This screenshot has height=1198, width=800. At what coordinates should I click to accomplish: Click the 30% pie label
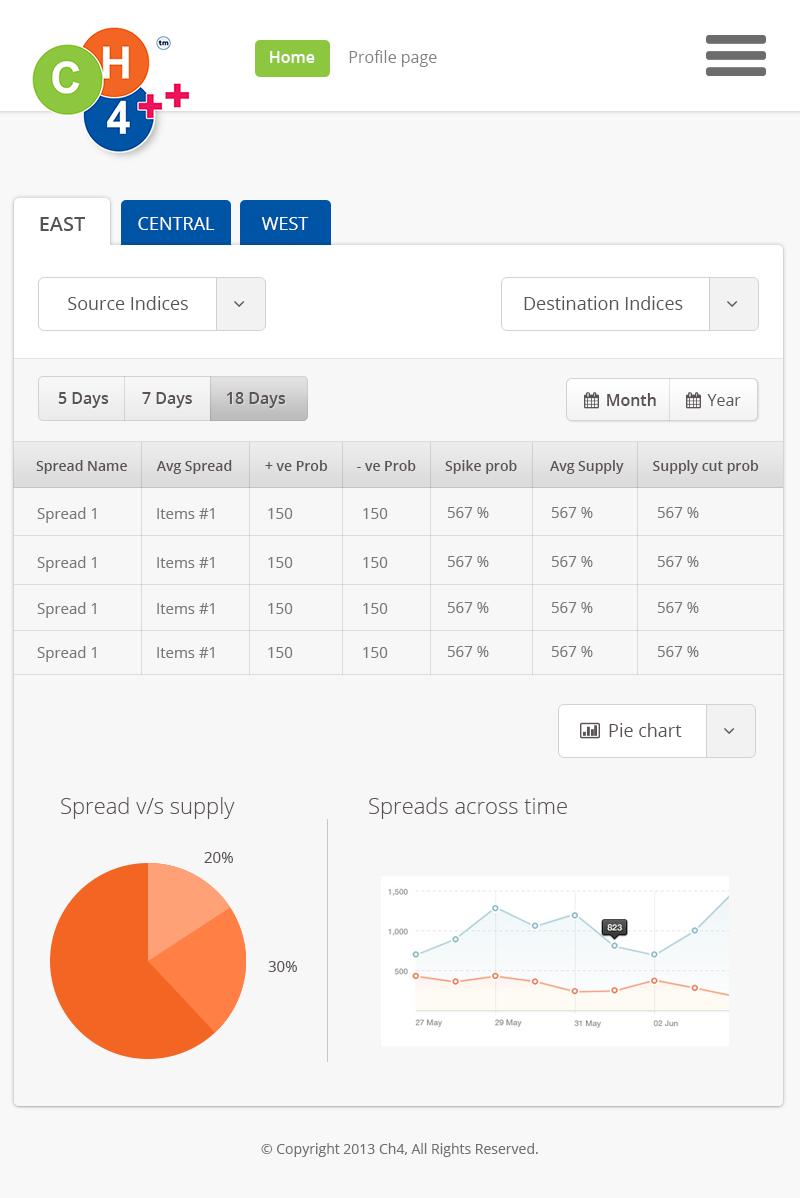[283, 966]
